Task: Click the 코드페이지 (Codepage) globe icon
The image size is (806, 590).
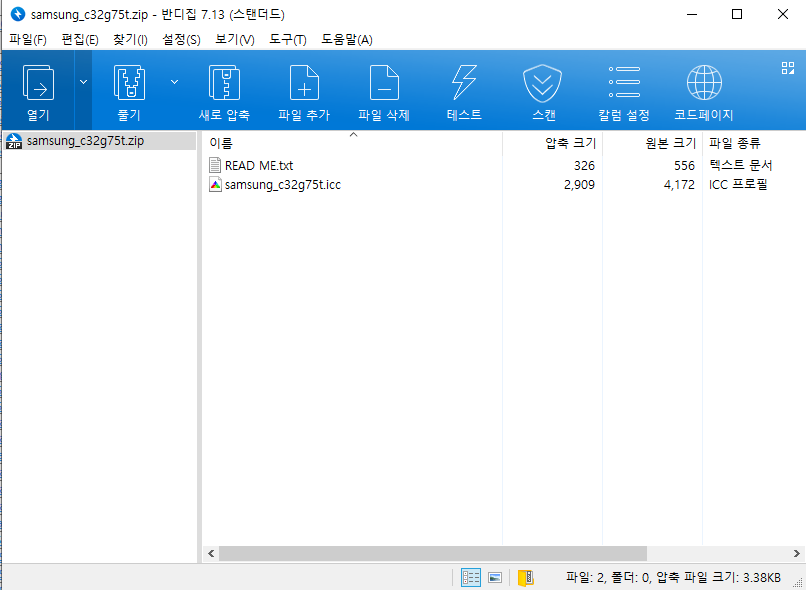Action: (x=704, y=82)
